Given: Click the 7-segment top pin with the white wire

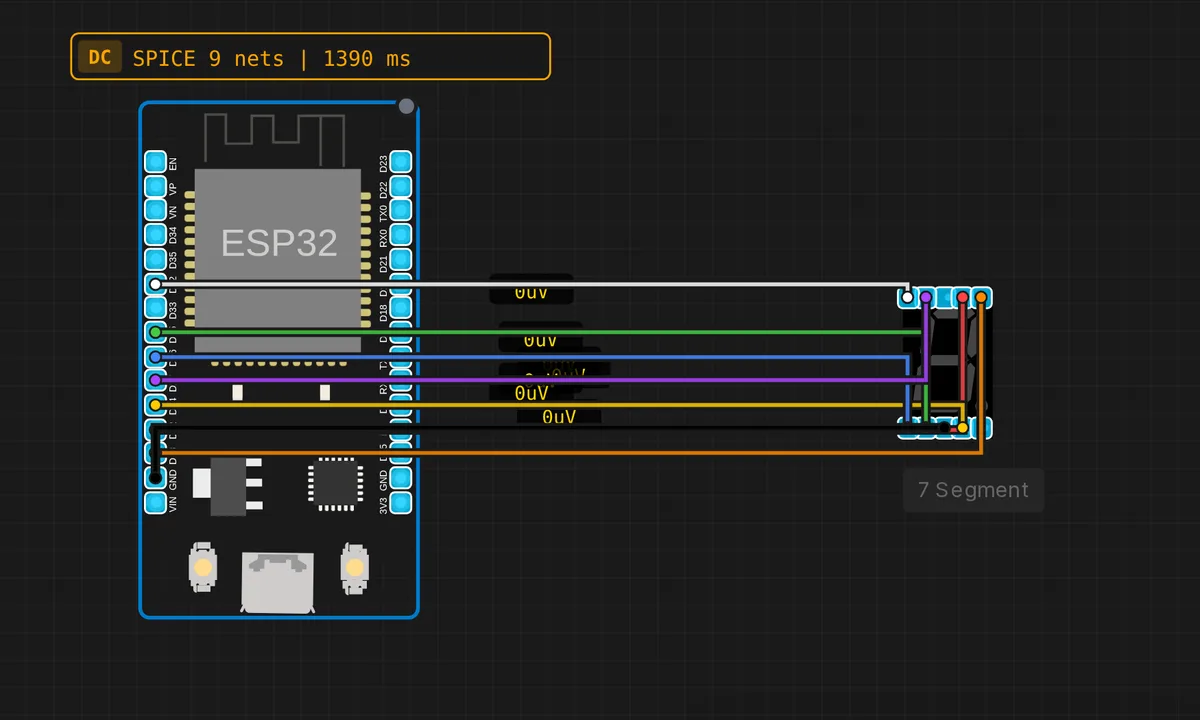Looking at the screenshot, I should pos(907,297).
